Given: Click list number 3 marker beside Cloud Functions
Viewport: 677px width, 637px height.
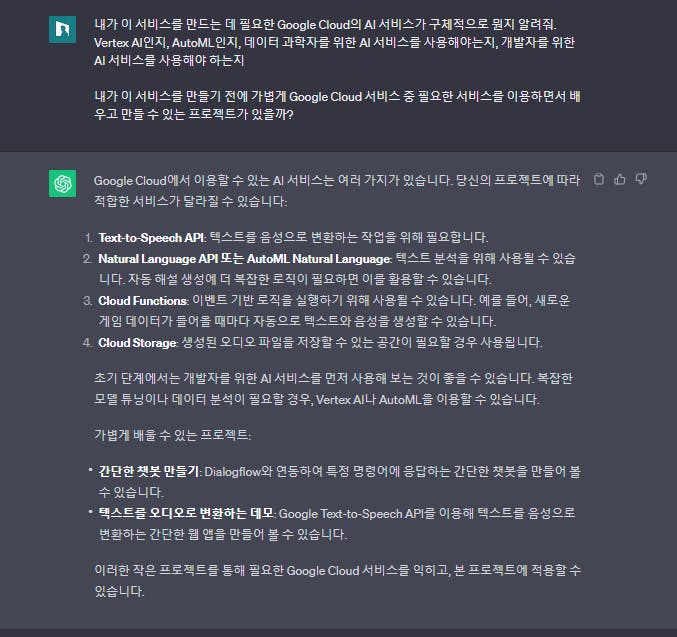Looking at the screenshot, I should pyautogui.click(x=87, y=301).
